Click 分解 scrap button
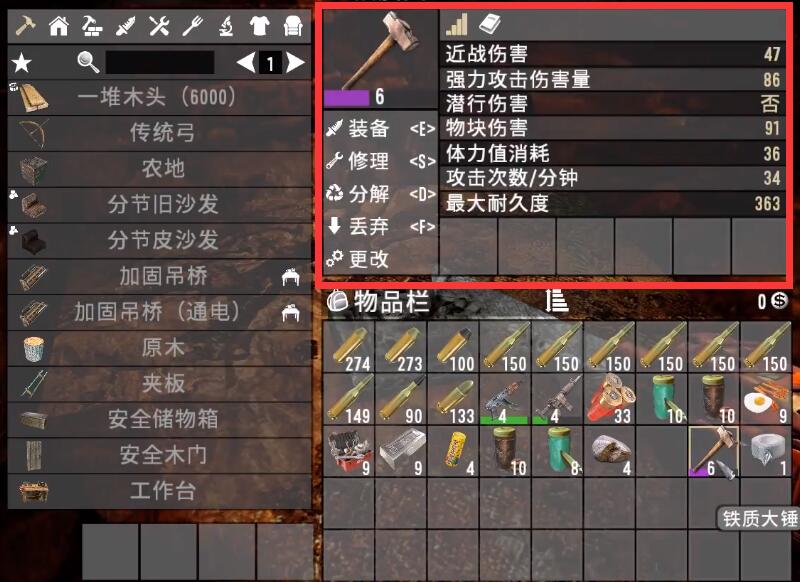 click(x=381, y=194)
